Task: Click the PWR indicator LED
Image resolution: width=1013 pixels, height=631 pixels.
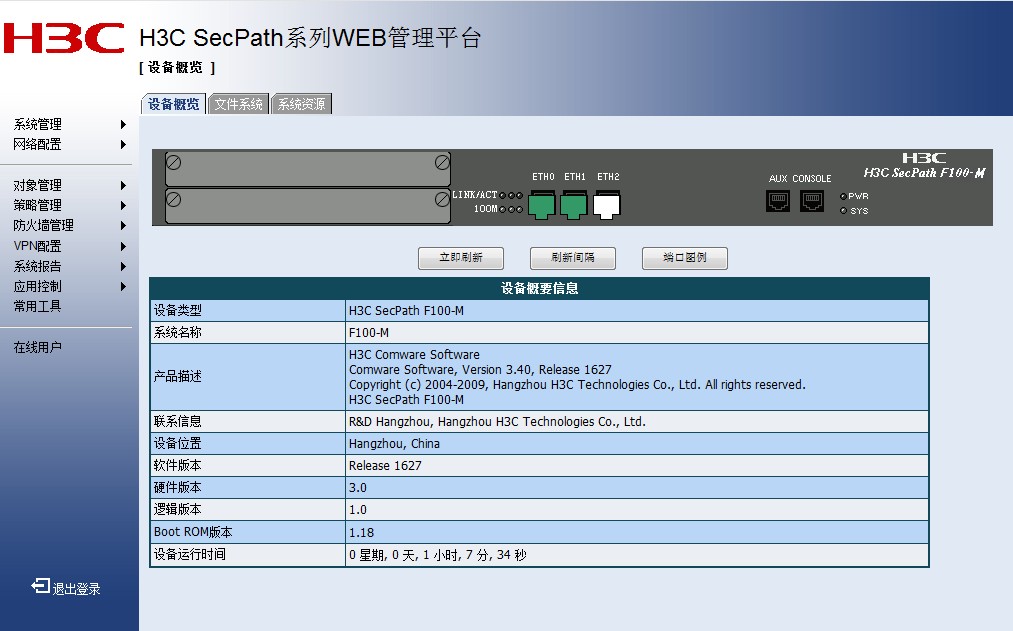Action: [x=843, y=196]
